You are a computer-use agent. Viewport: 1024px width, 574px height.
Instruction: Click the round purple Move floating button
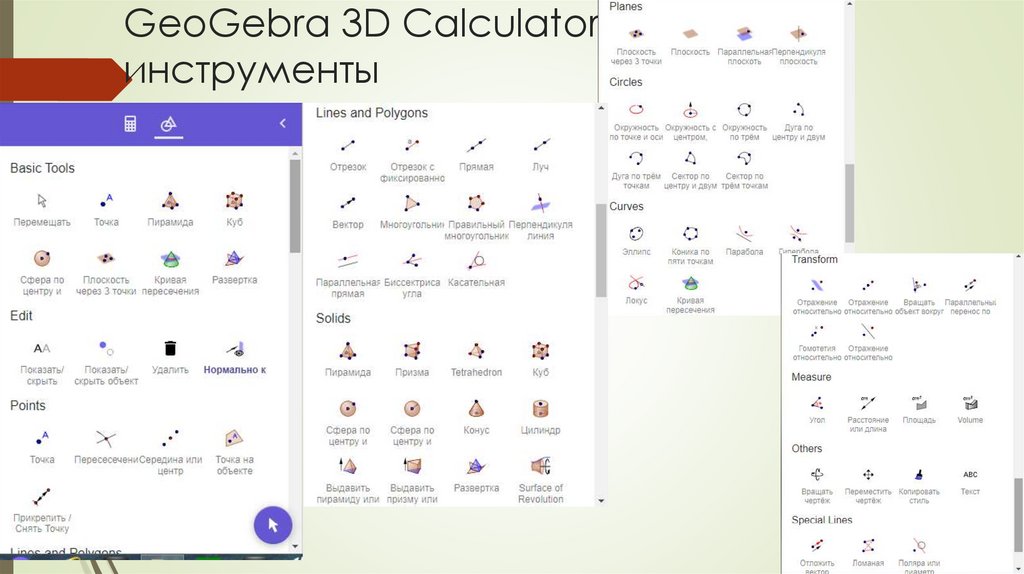click(x=273, y=525)
